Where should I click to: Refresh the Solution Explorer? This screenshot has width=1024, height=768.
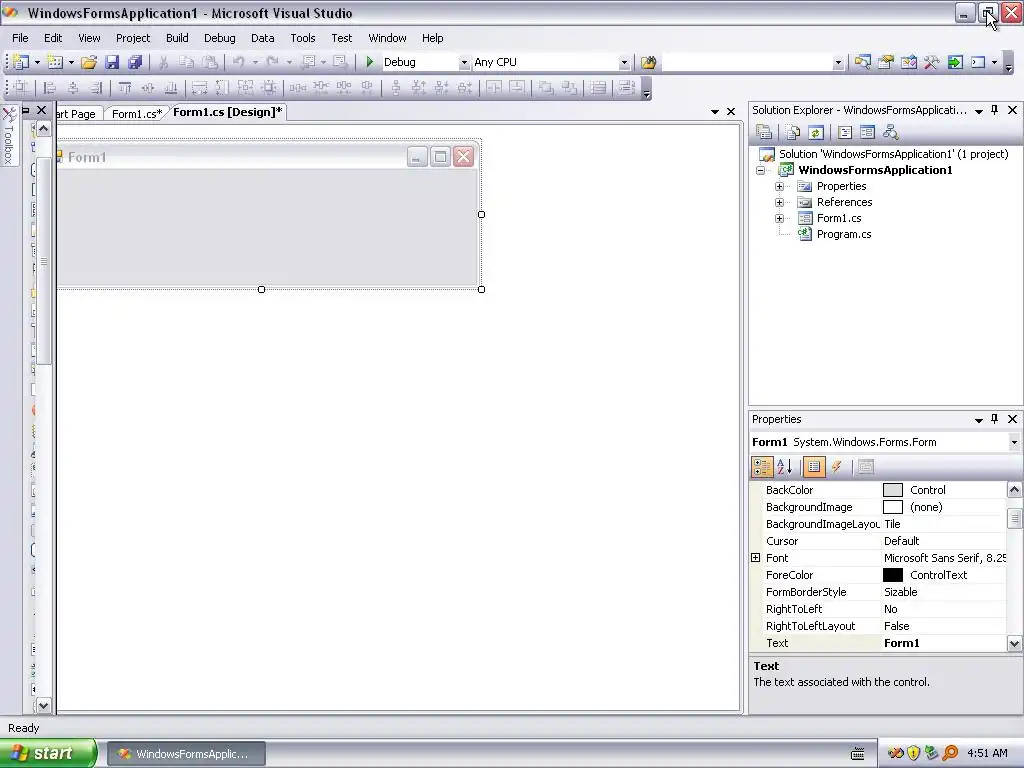(816, 133)
